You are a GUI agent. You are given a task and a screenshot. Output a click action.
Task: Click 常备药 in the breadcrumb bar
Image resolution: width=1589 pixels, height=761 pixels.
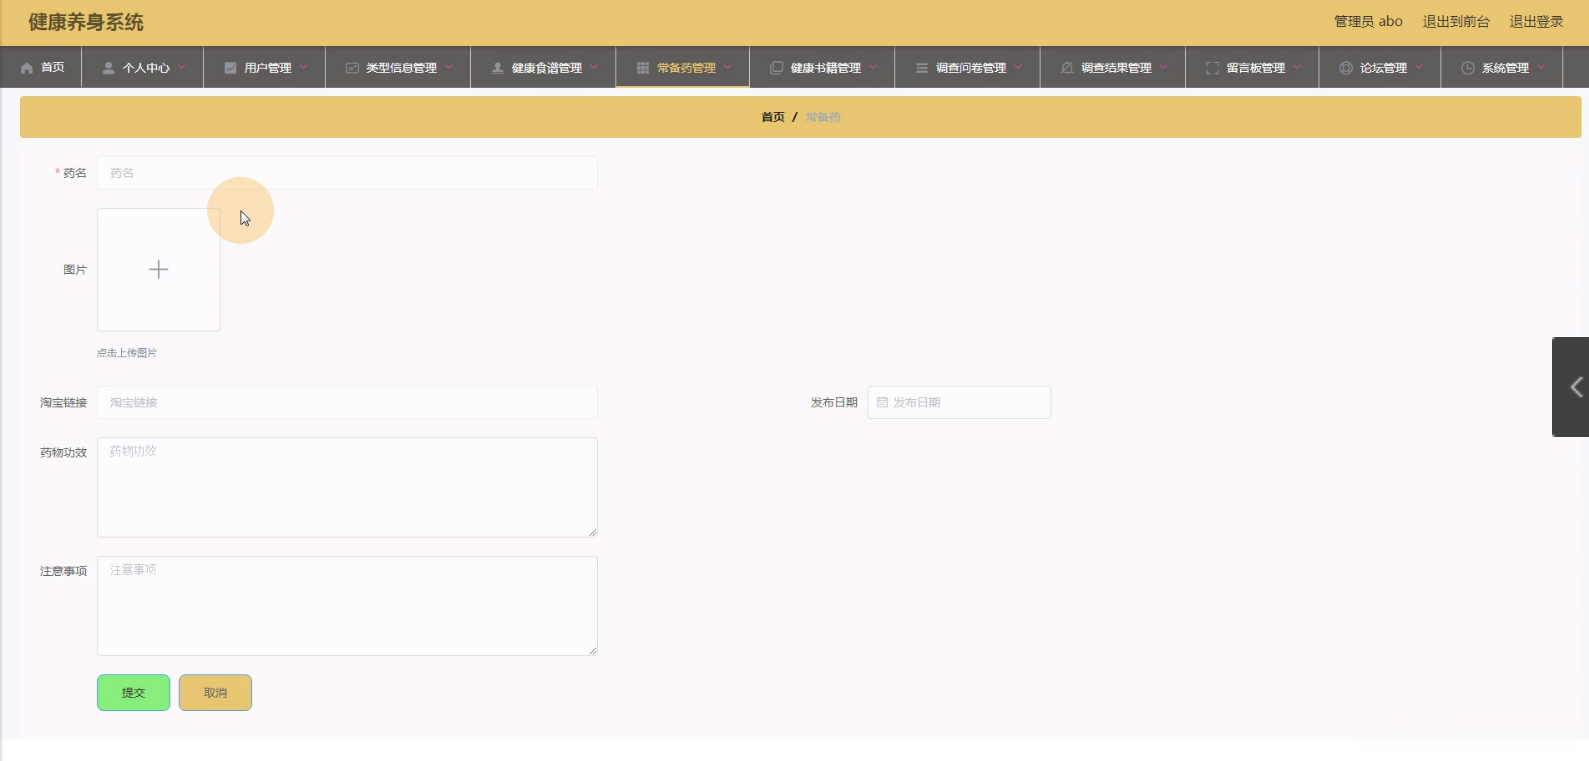click(823, 117)
